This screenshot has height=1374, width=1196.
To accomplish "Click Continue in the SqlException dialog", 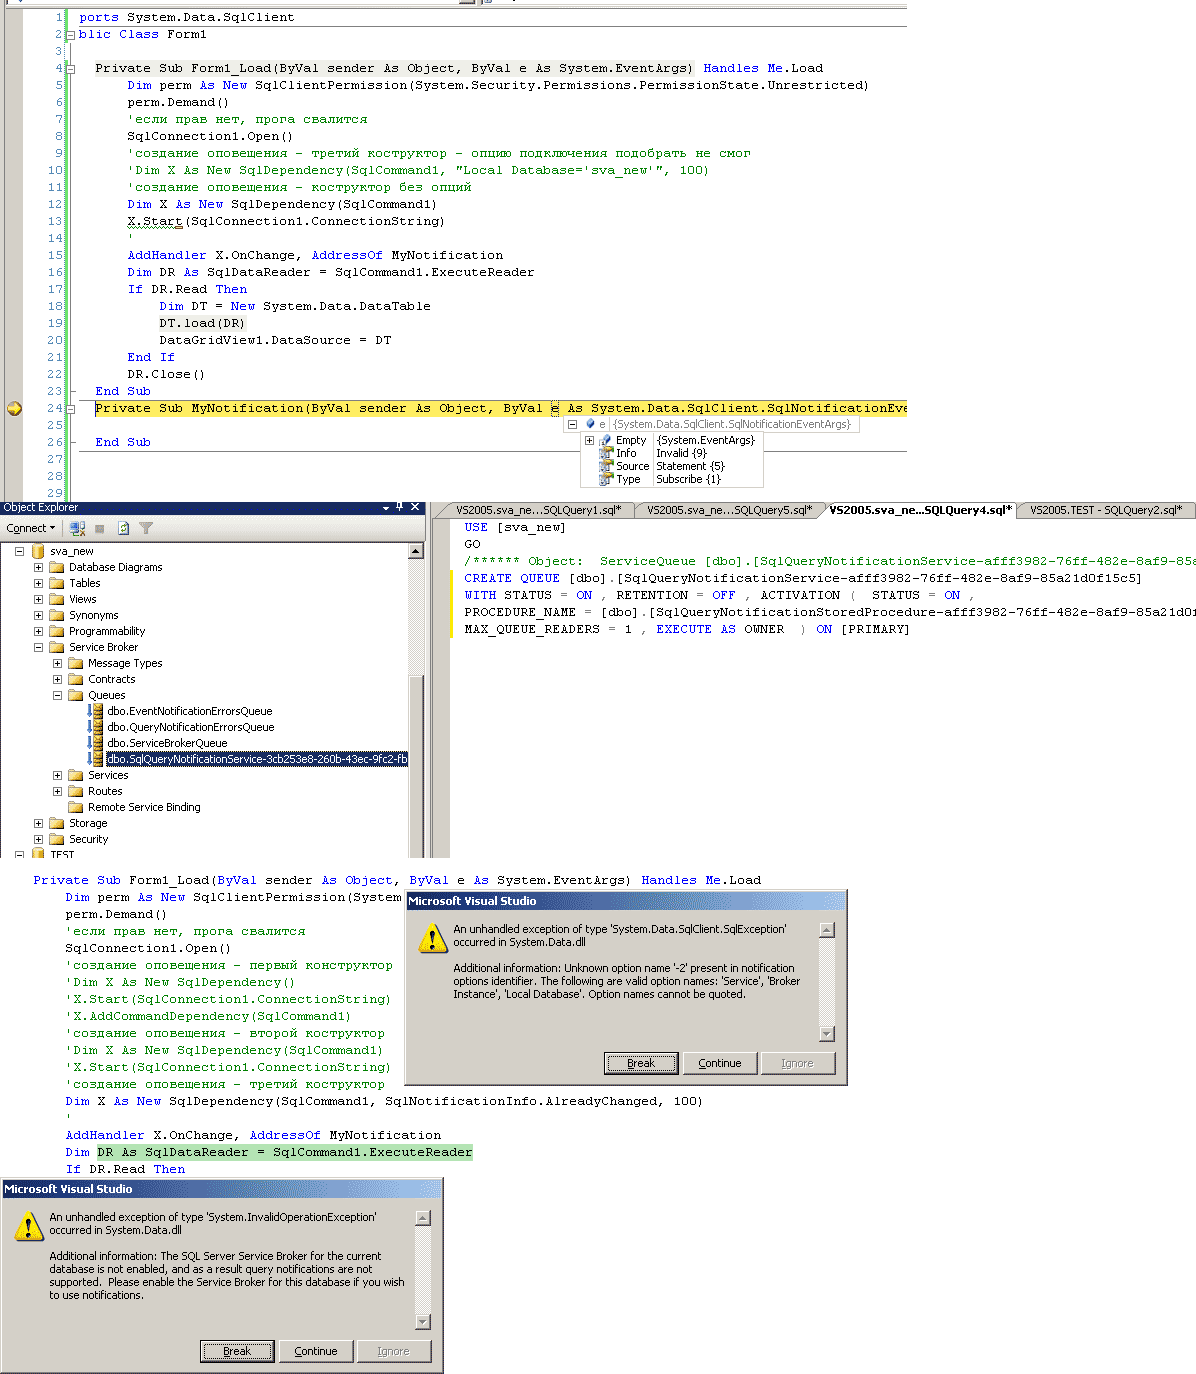I will [x=720, y=1063].
